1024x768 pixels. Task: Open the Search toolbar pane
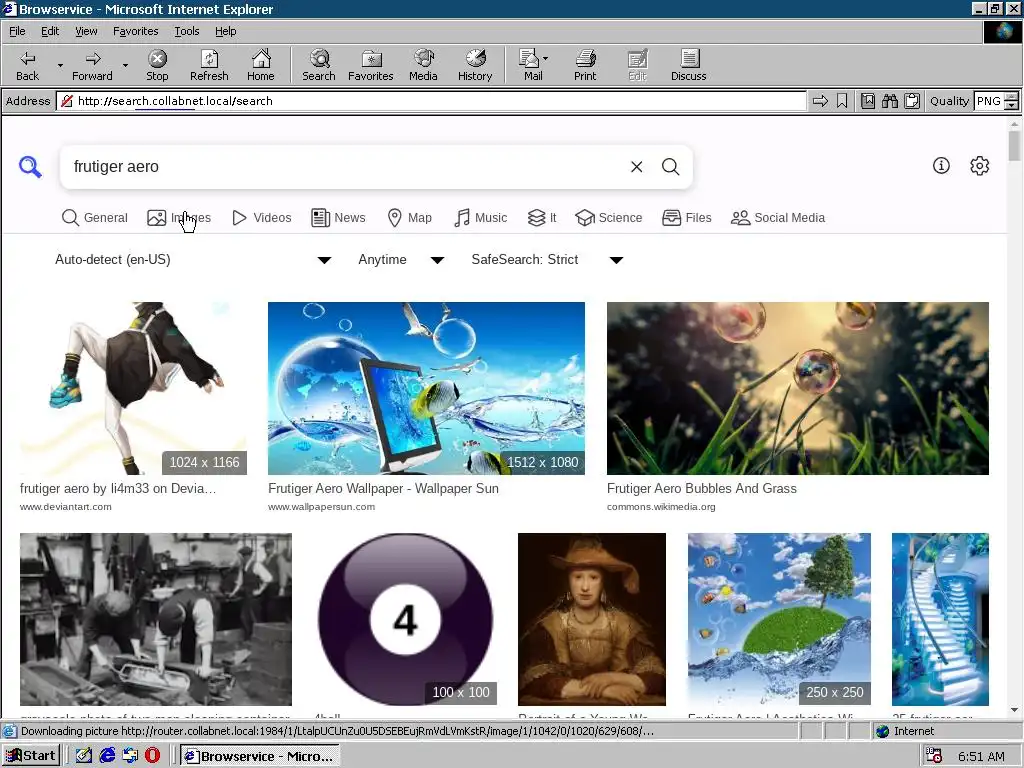click(x=319, y=65)
